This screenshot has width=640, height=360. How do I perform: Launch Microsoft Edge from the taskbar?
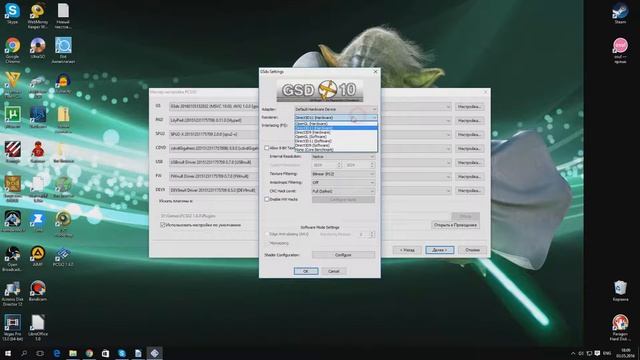(x=57, y=353)
